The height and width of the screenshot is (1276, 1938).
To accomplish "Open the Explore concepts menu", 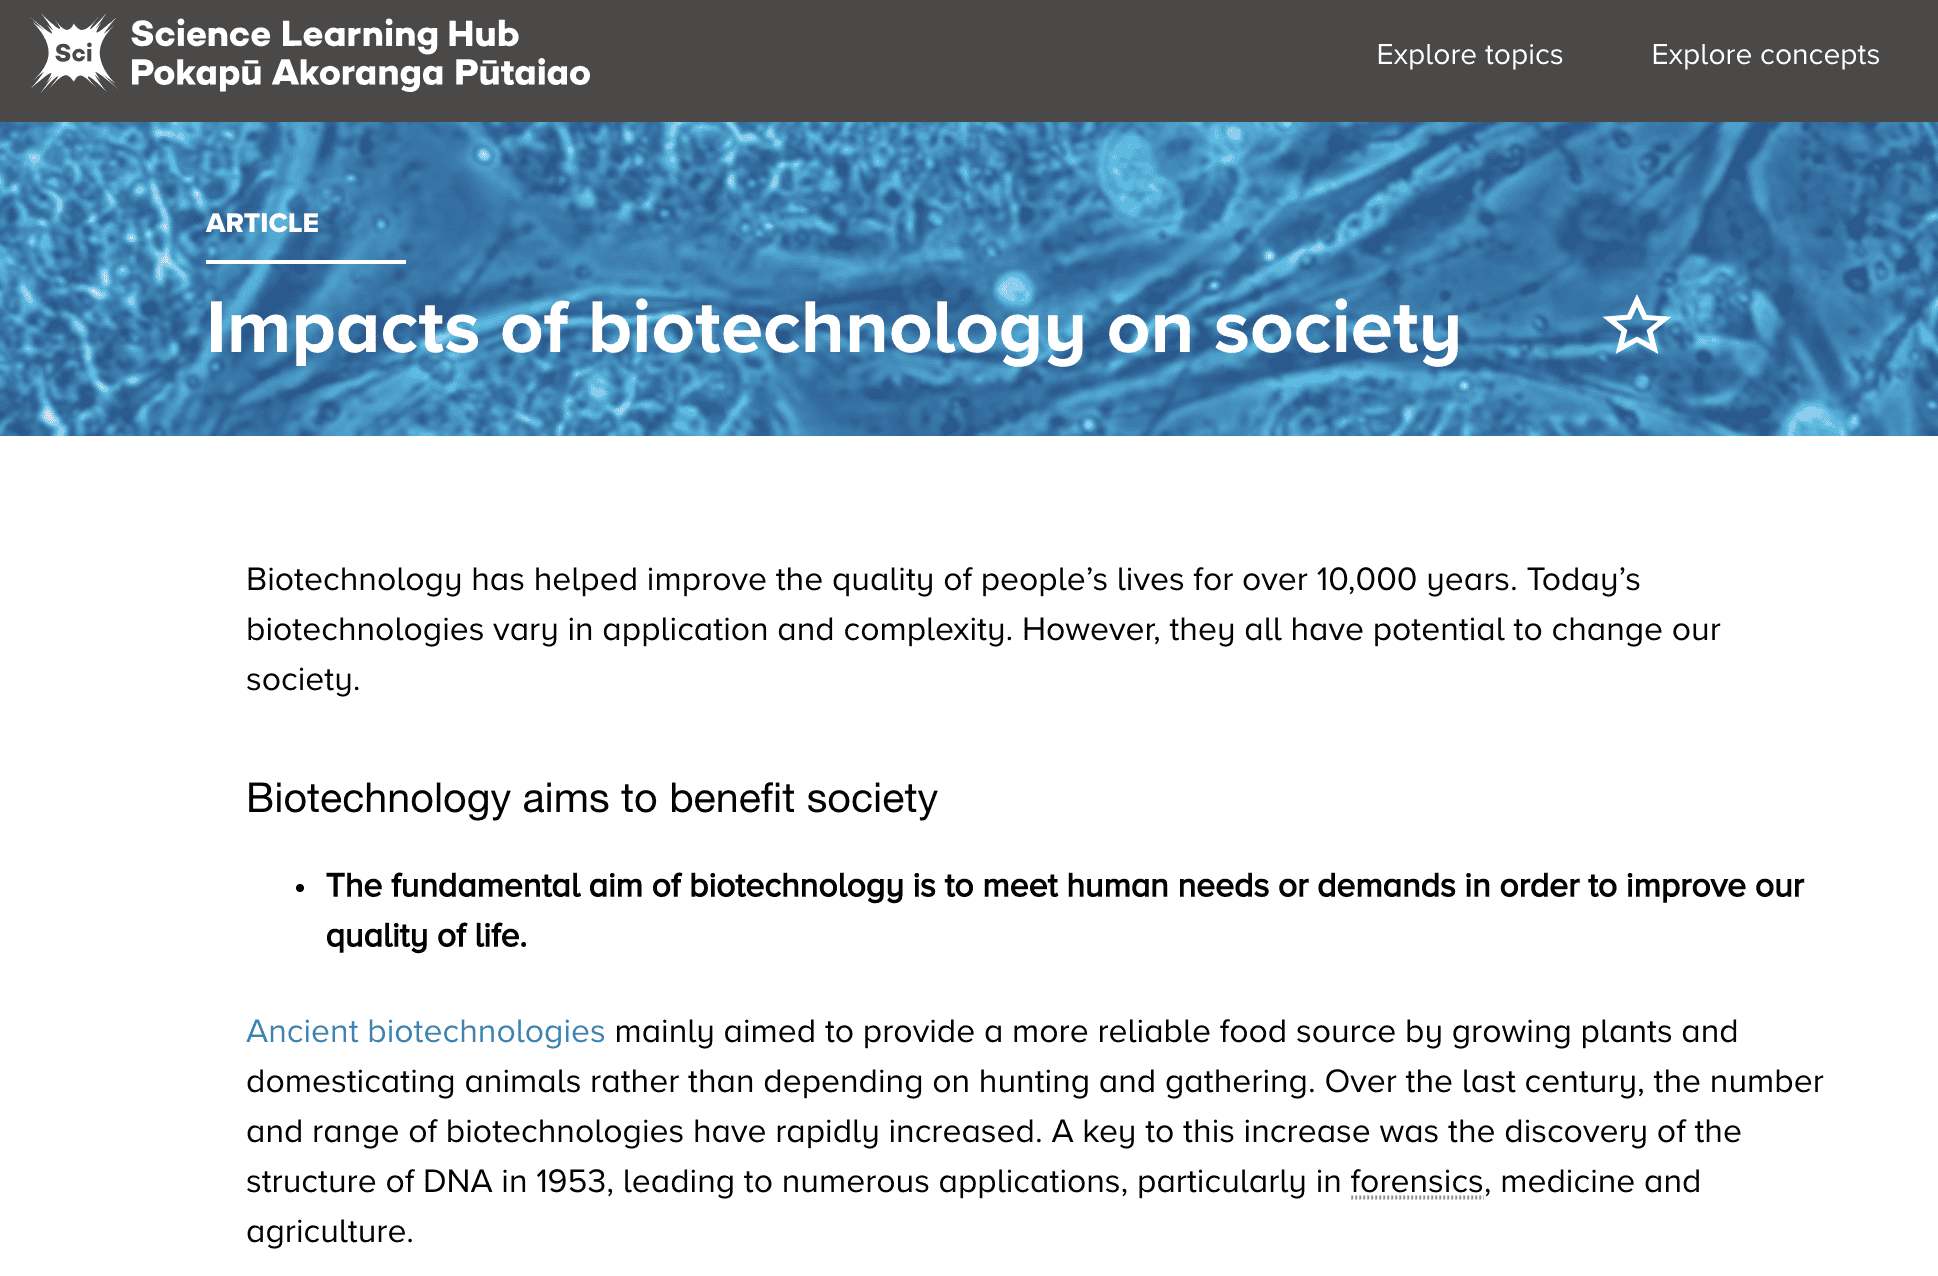I will point(1765,55).
